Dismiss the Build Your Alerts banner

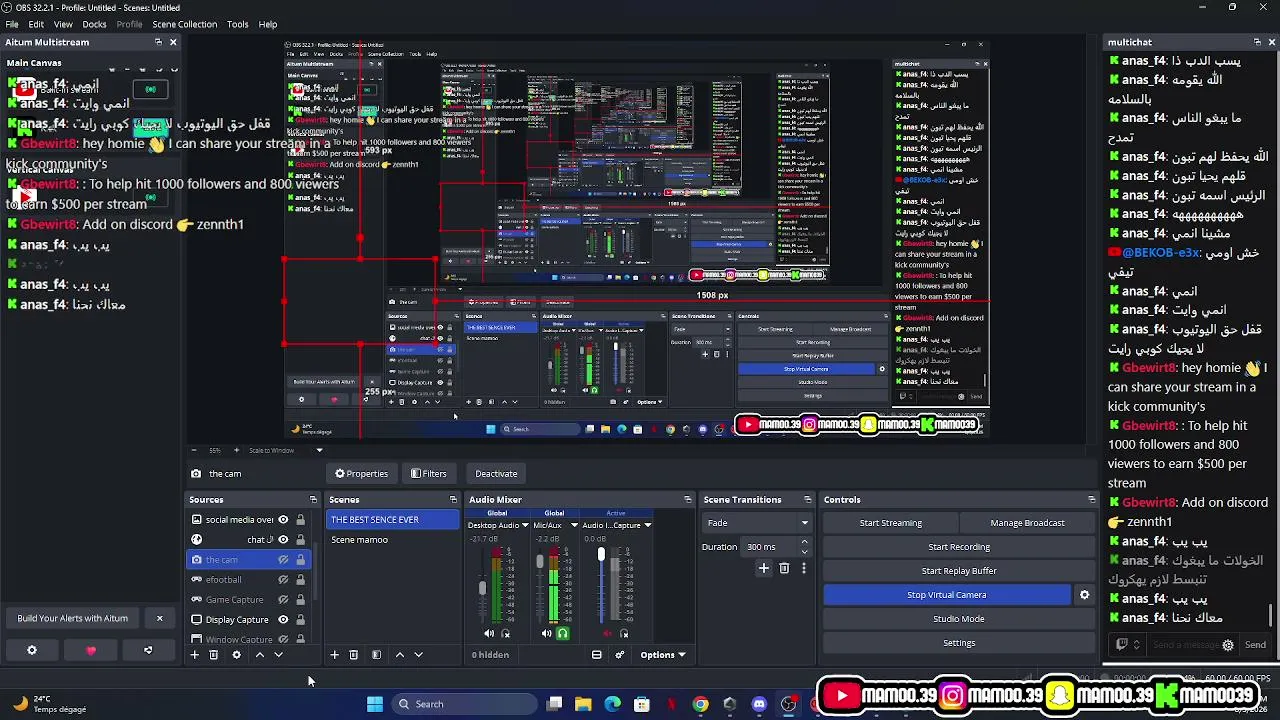tap(159, 618)
